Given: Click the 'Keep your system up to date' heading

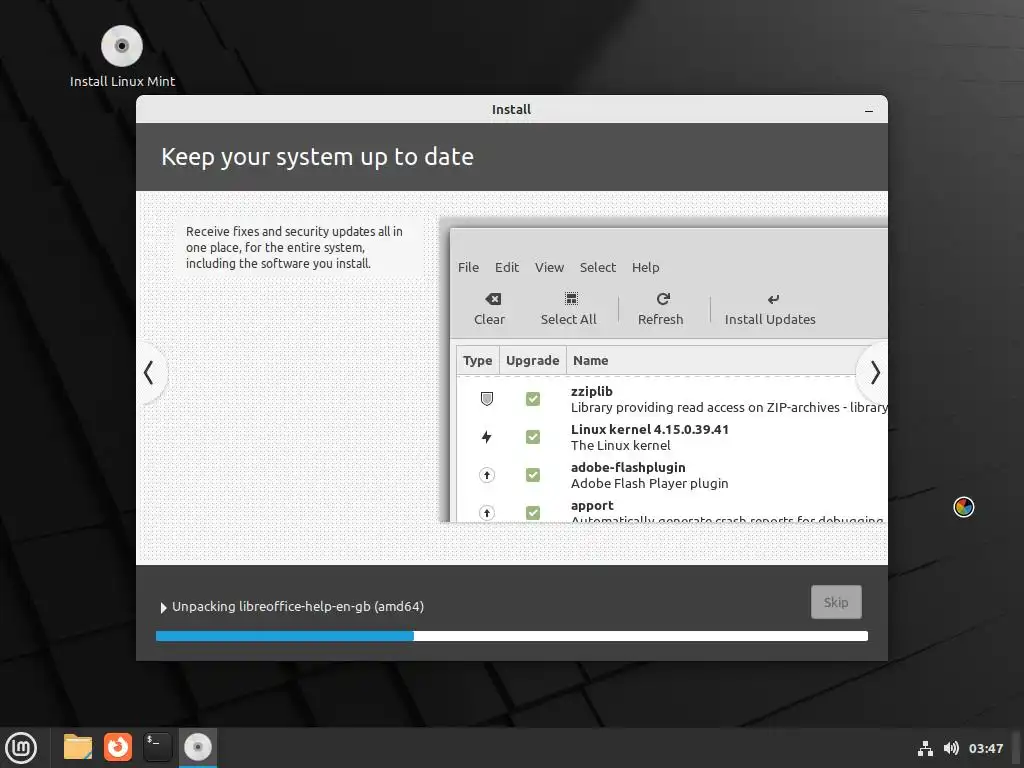Looking at the screenshot, I should click(x=317, y=157).
